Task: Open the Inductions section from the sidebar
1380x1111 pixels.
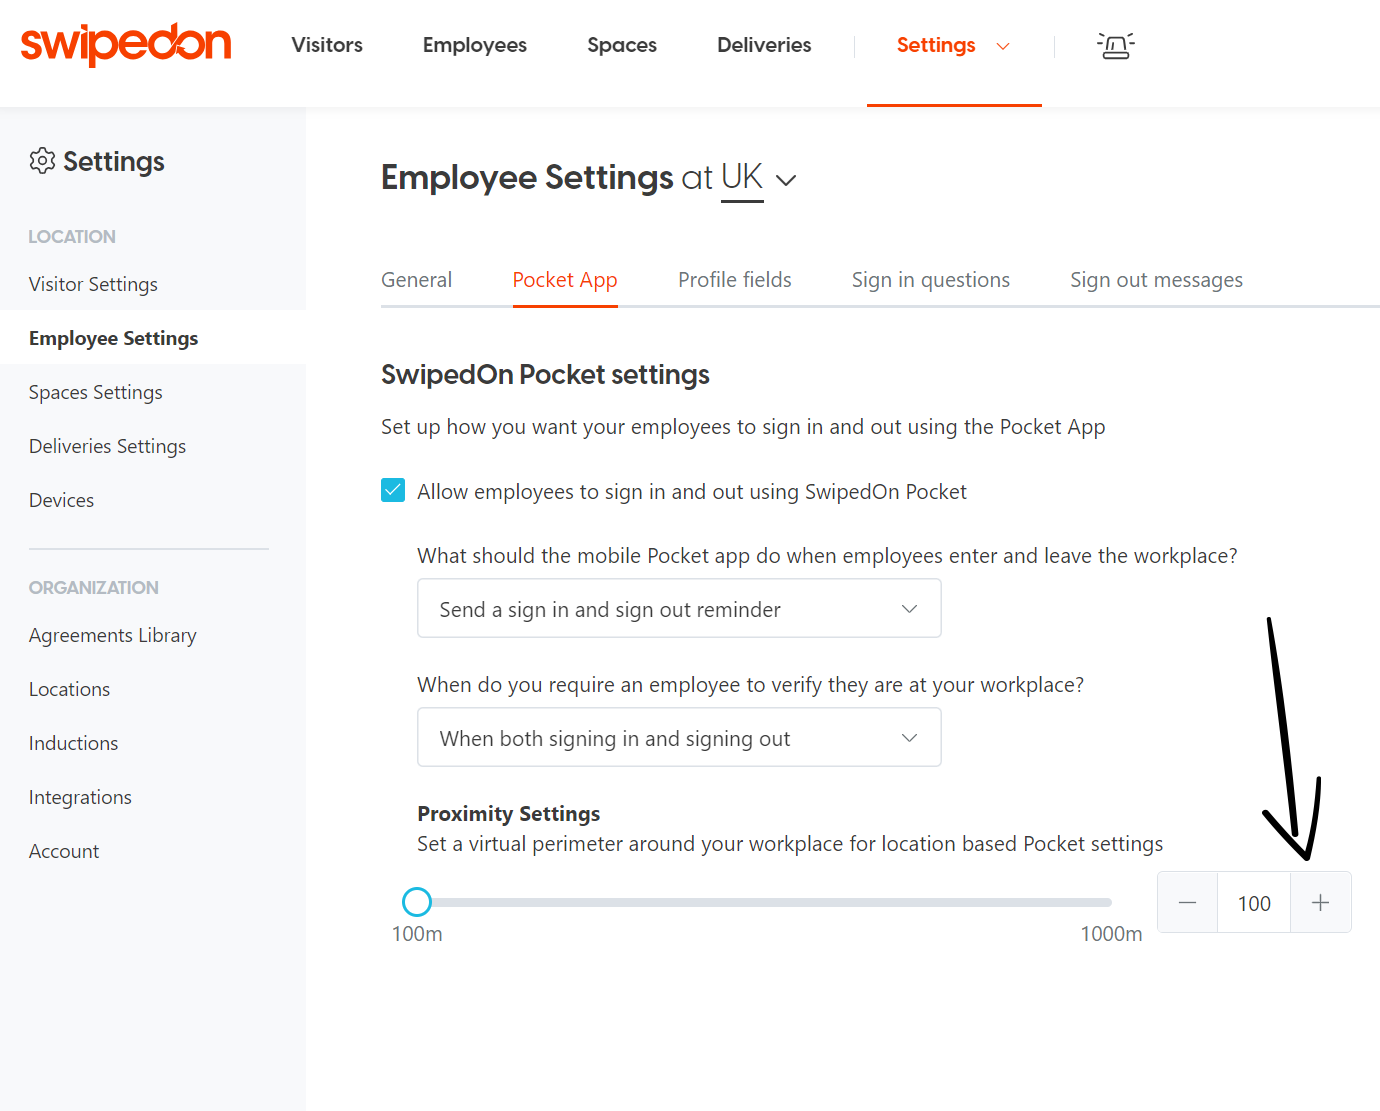Action: click(73, 743)
